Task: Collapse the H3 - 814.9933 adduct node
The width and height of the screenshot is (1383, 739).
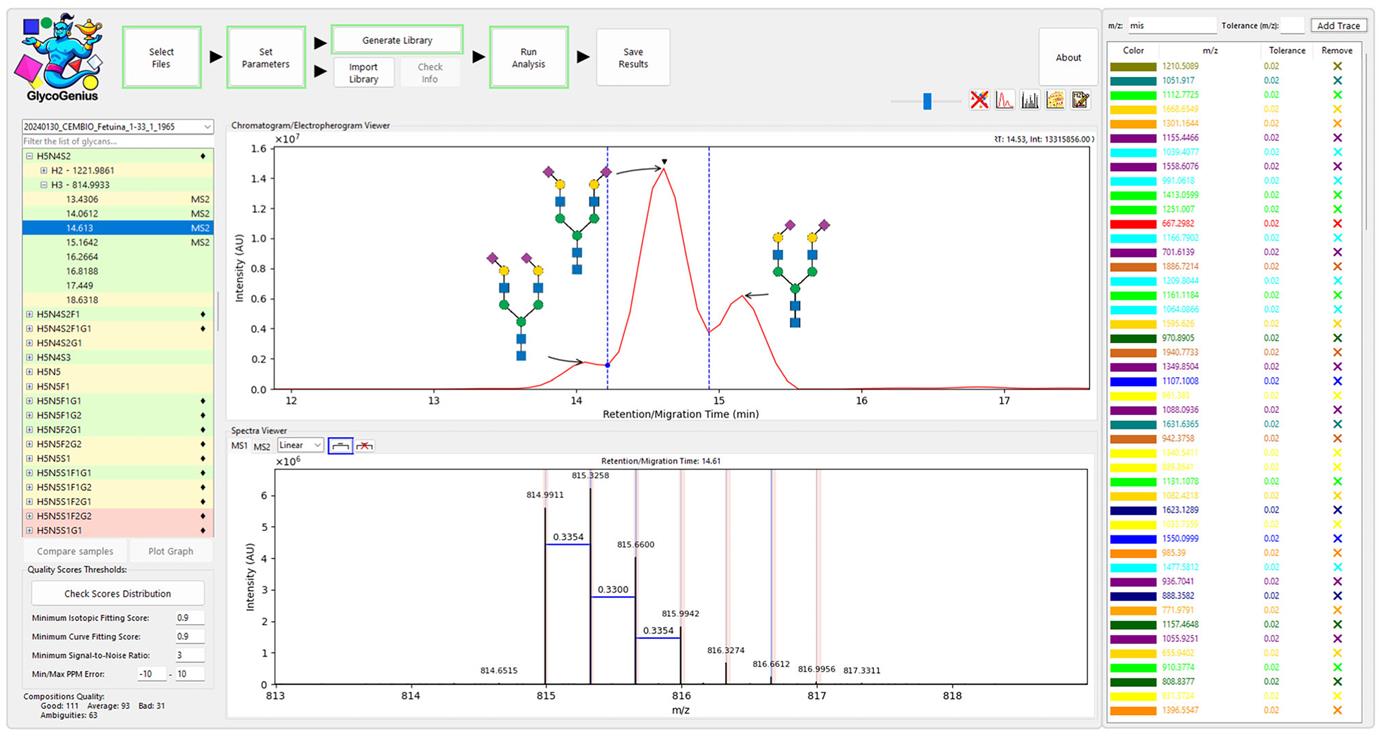Action: pyautogui.click(x=44, y=185)
